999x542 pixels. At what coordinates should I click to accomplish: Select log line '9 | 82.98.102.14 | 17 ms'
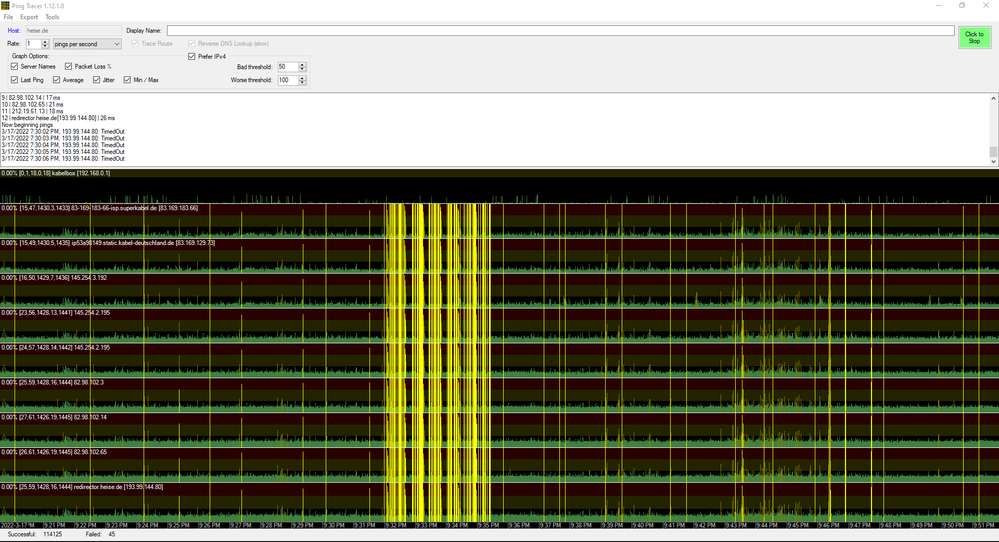click(x=31, y=98)
